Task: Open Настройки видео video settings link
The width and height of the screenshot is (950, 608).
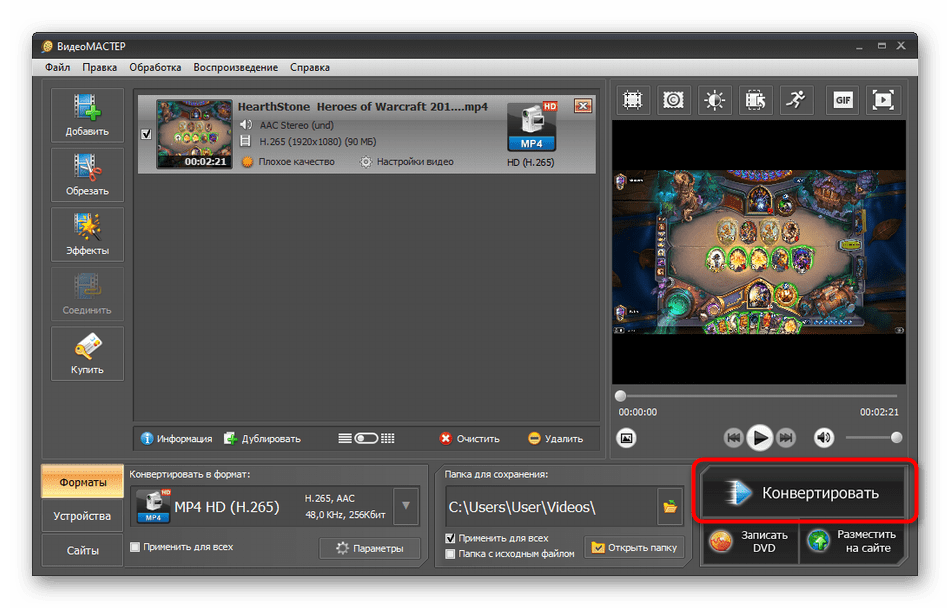Action: 407,162
